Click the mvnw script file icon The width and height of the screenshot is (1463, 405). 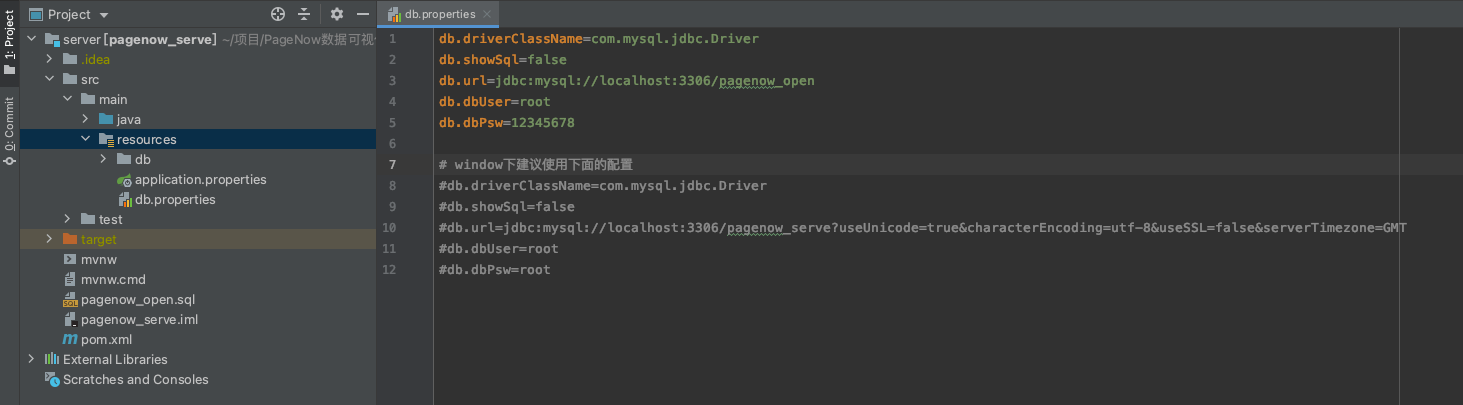coord(69,260)
